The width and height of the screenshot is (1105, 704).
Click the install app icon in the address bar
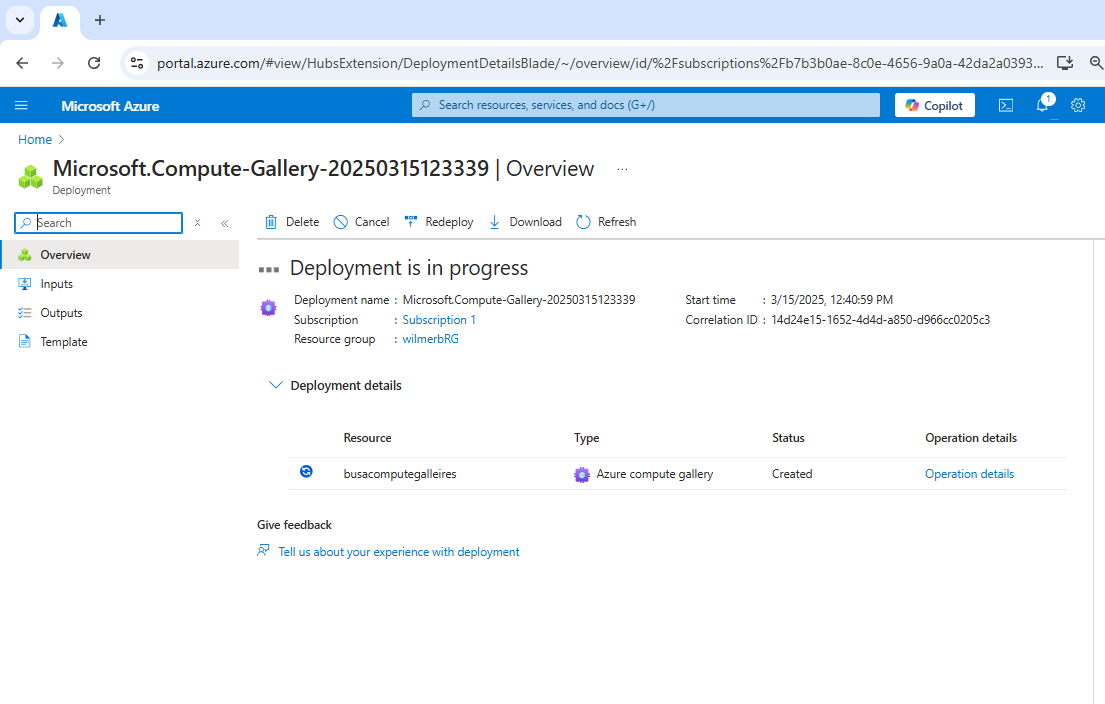1065,63
